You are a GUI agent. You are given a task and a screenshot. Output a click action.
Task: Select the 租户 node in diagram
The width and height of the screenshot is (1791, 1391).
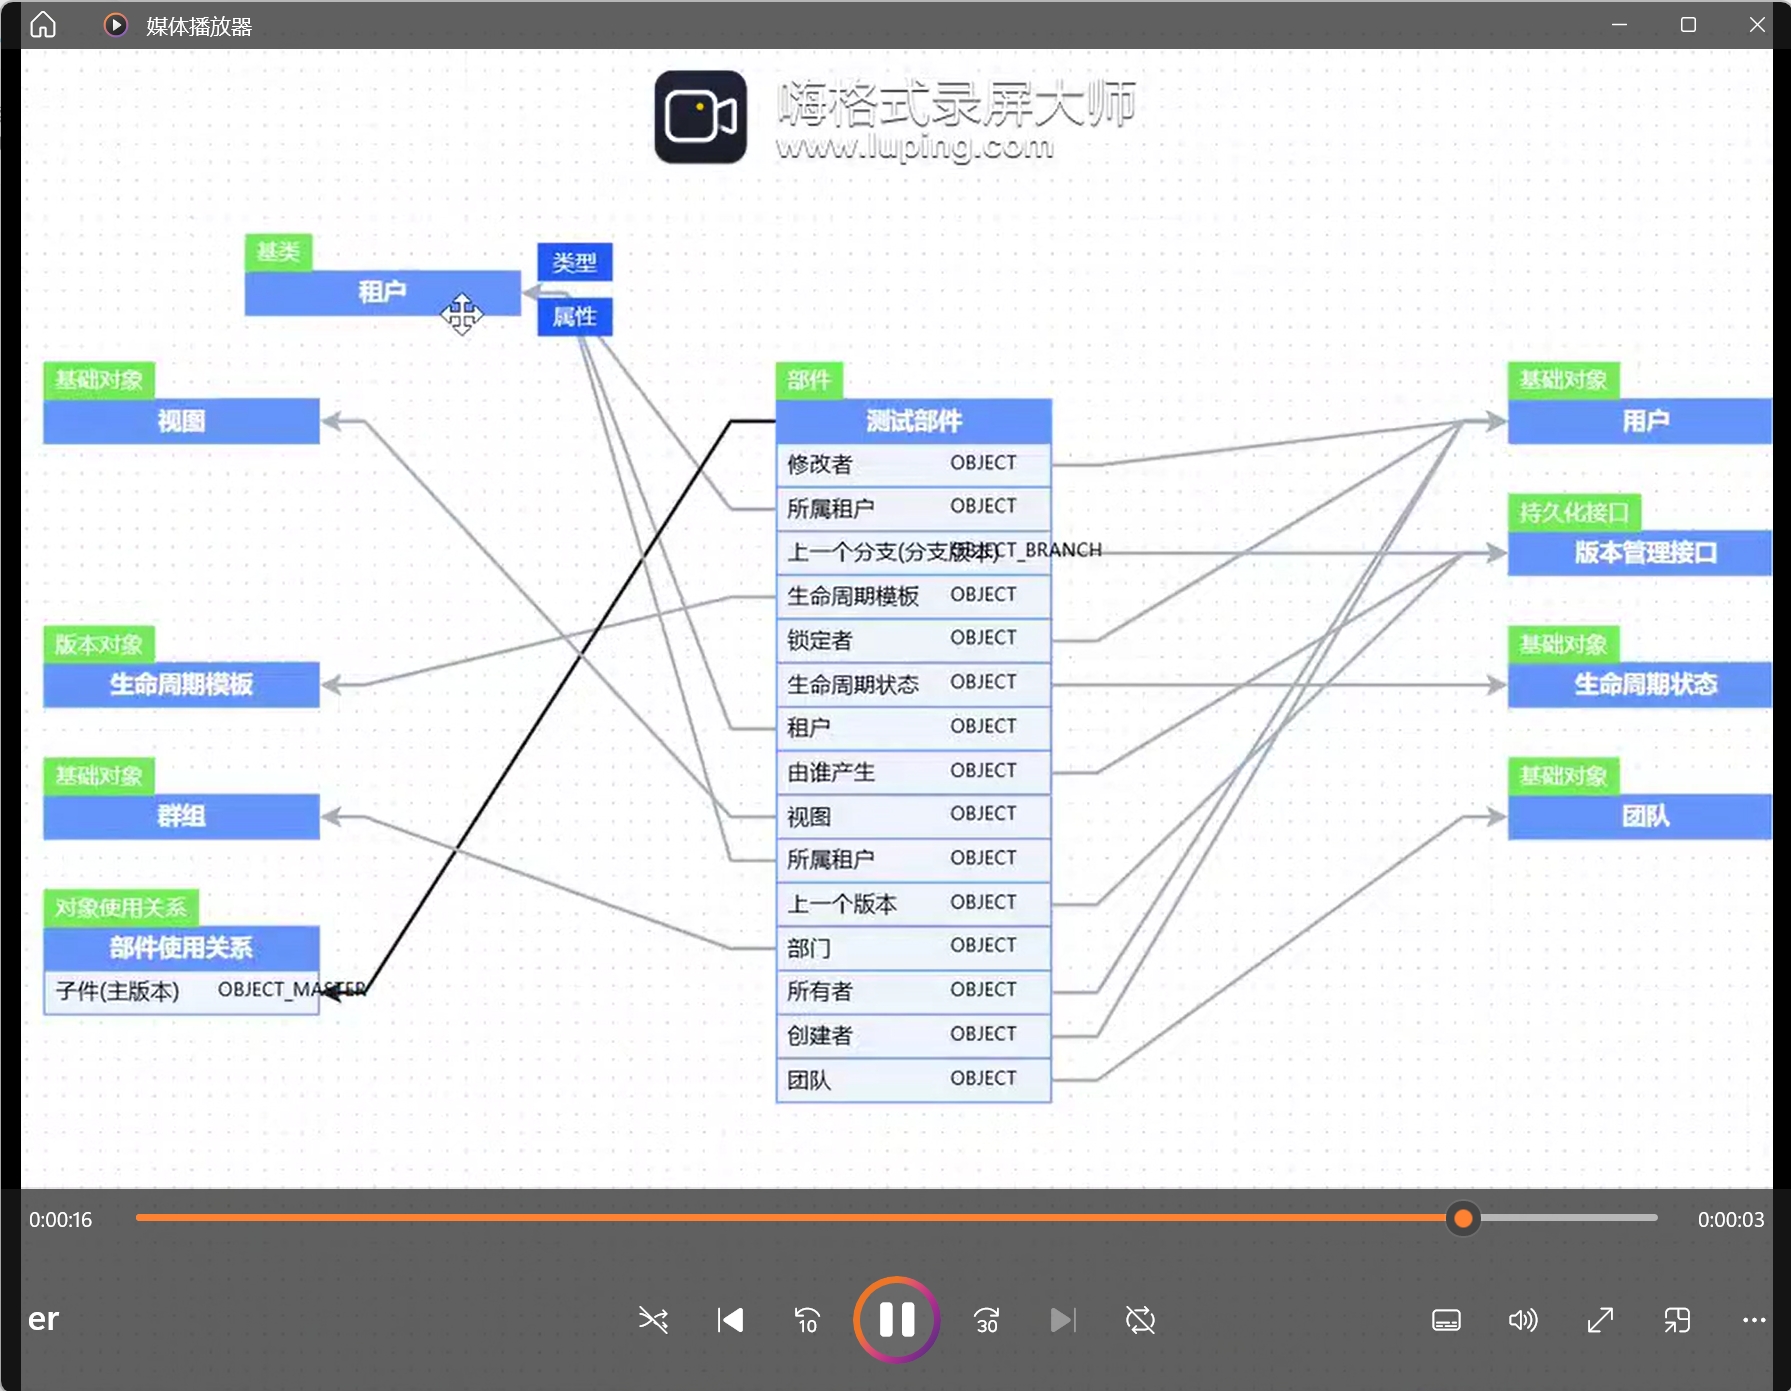[382, 292]
